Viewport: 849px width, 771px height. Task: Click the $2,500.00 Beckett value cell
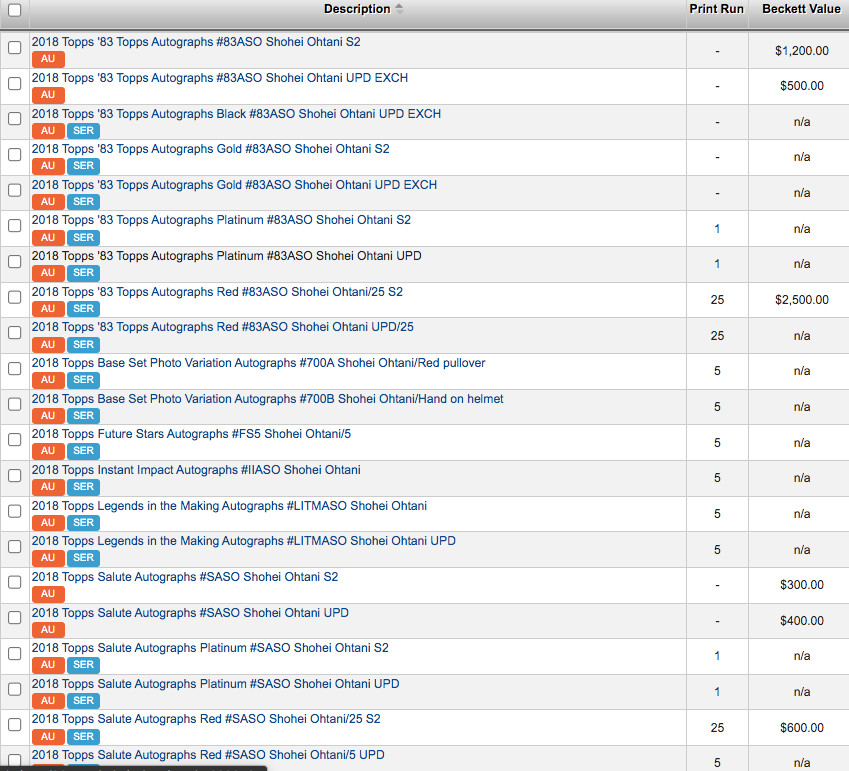[x=801, y=300]
